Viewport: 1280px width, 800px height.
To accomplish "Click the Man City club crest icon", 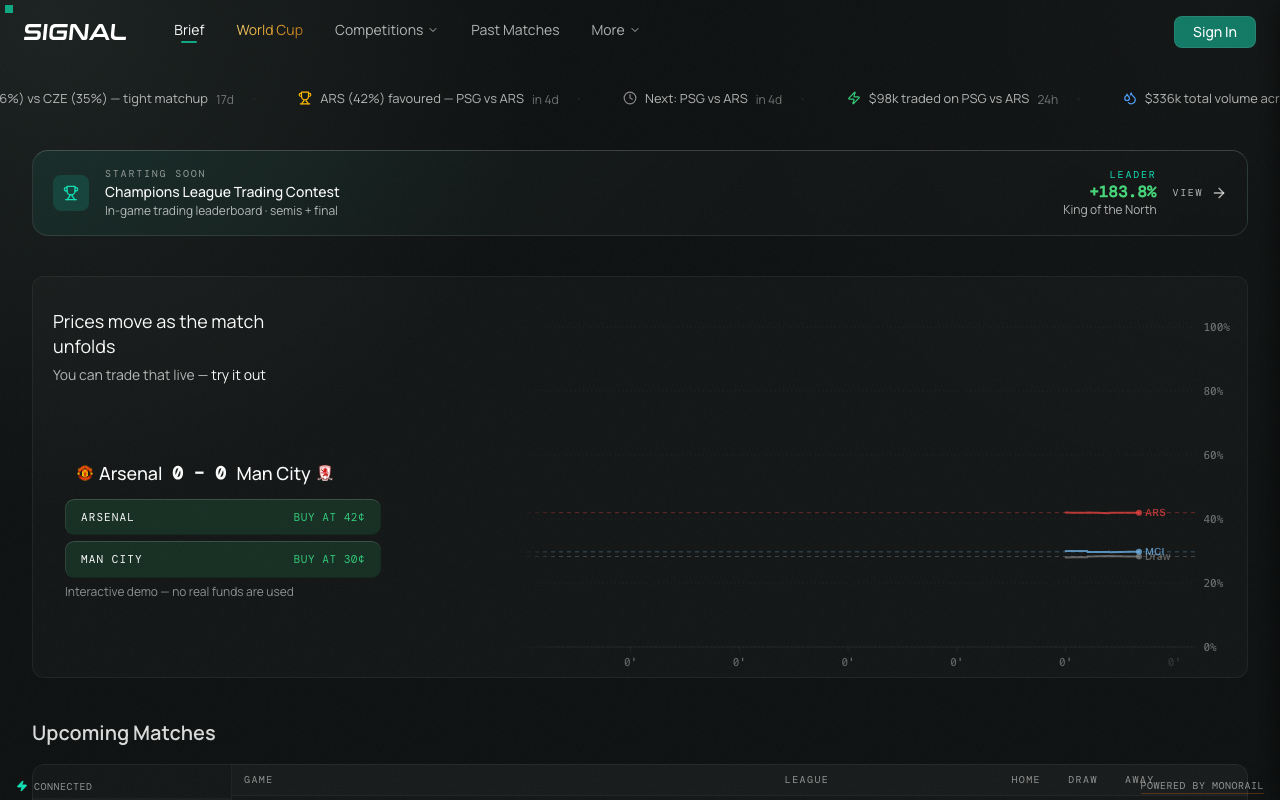I will (x=324, y=473).
